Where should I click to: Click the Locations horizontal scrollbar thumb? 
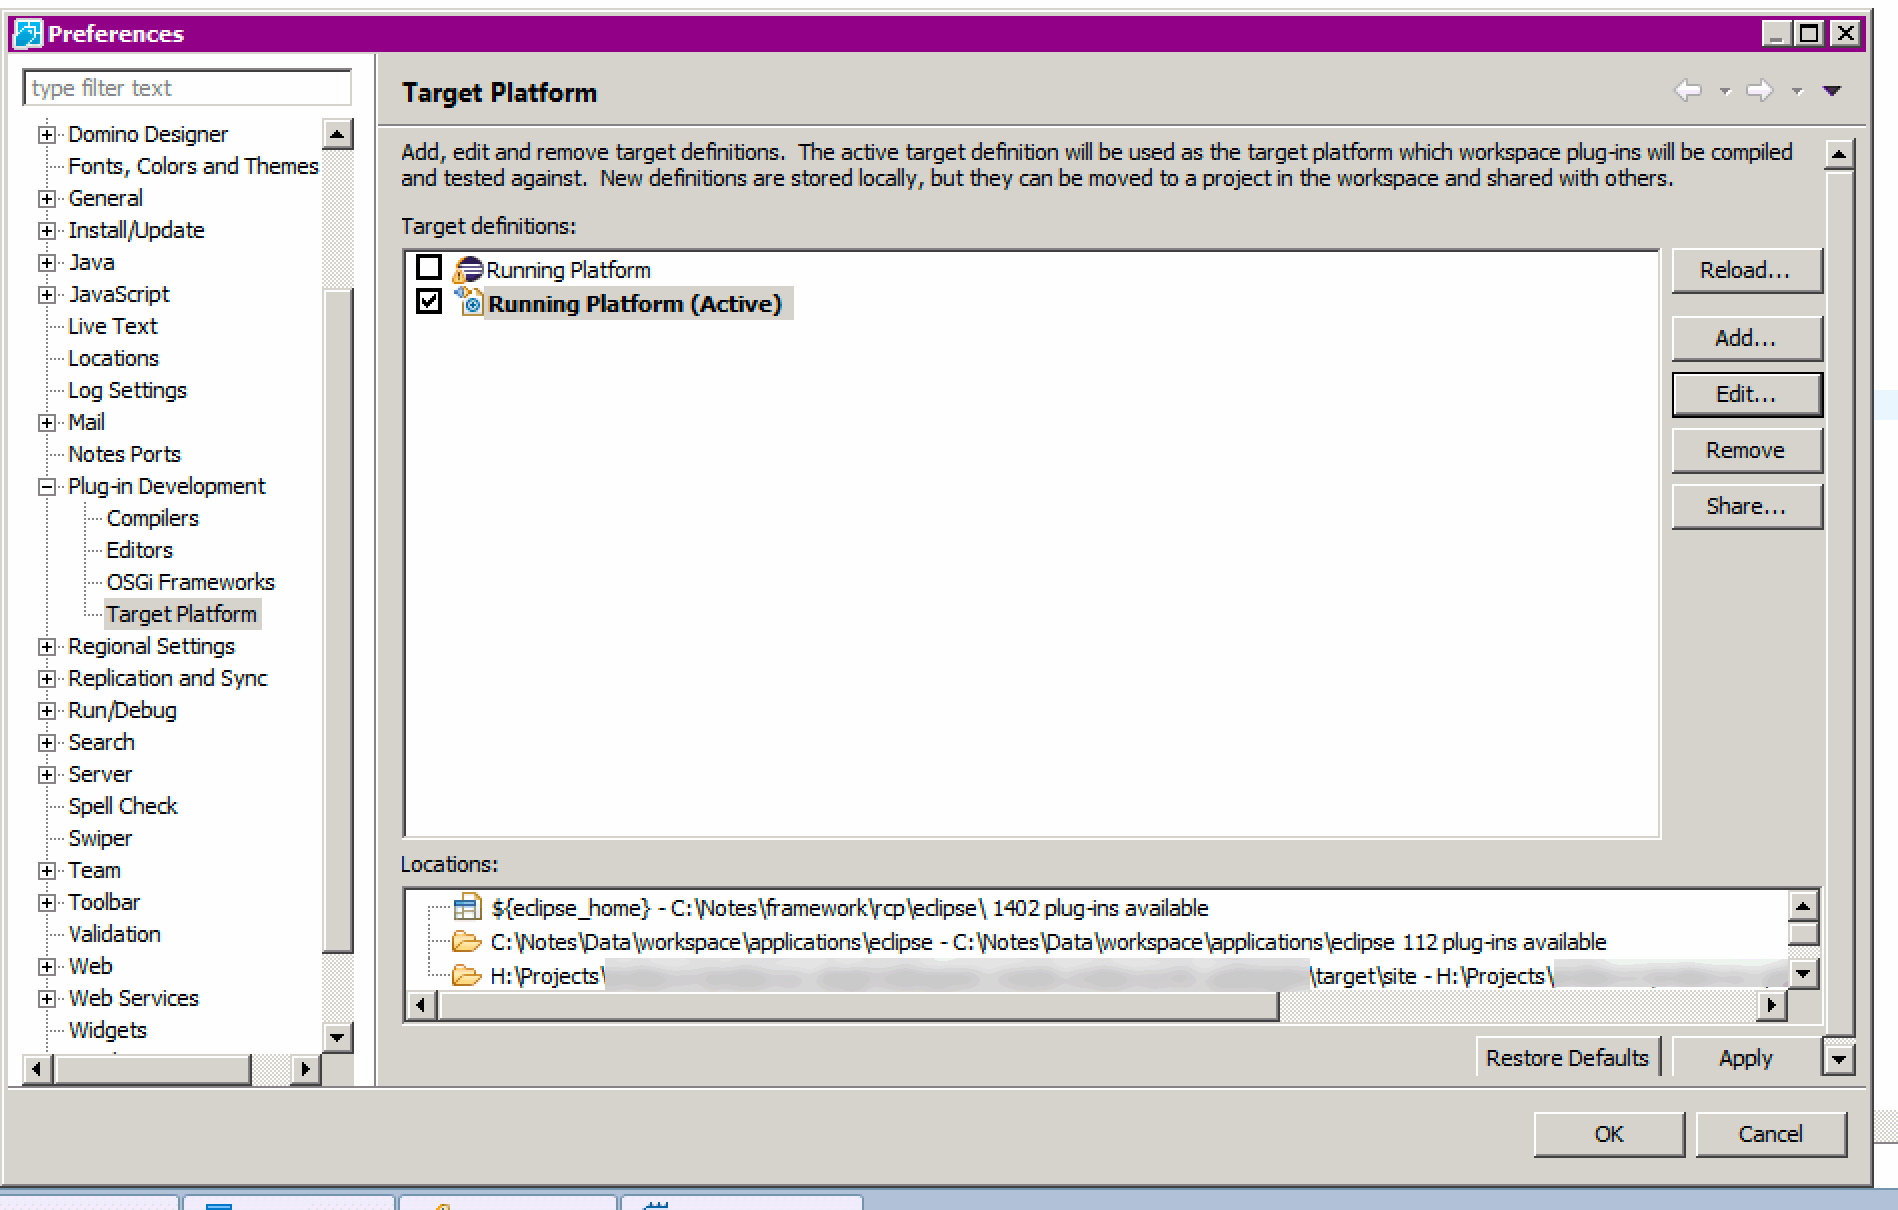click(858, 1005)
